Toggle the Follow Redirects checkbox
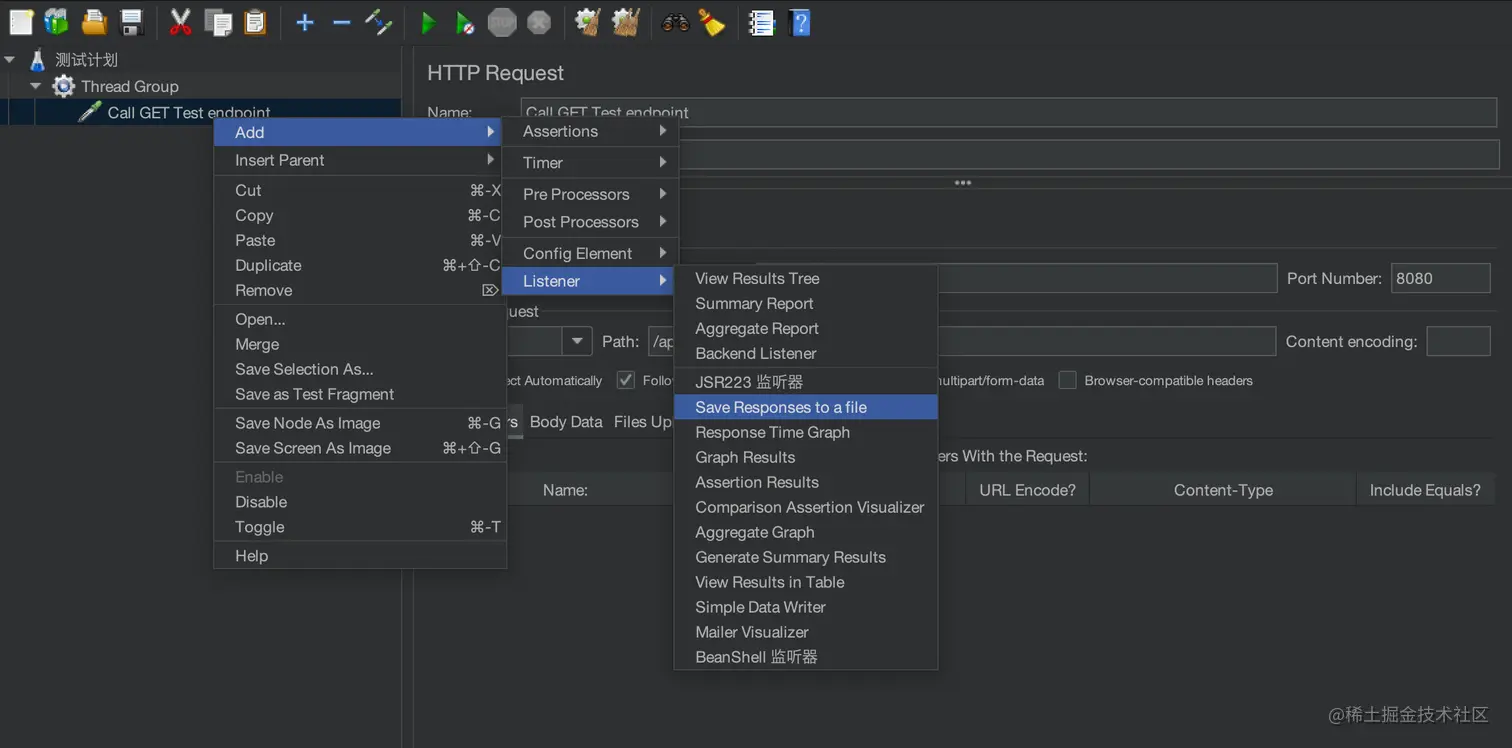 (626, 380)
